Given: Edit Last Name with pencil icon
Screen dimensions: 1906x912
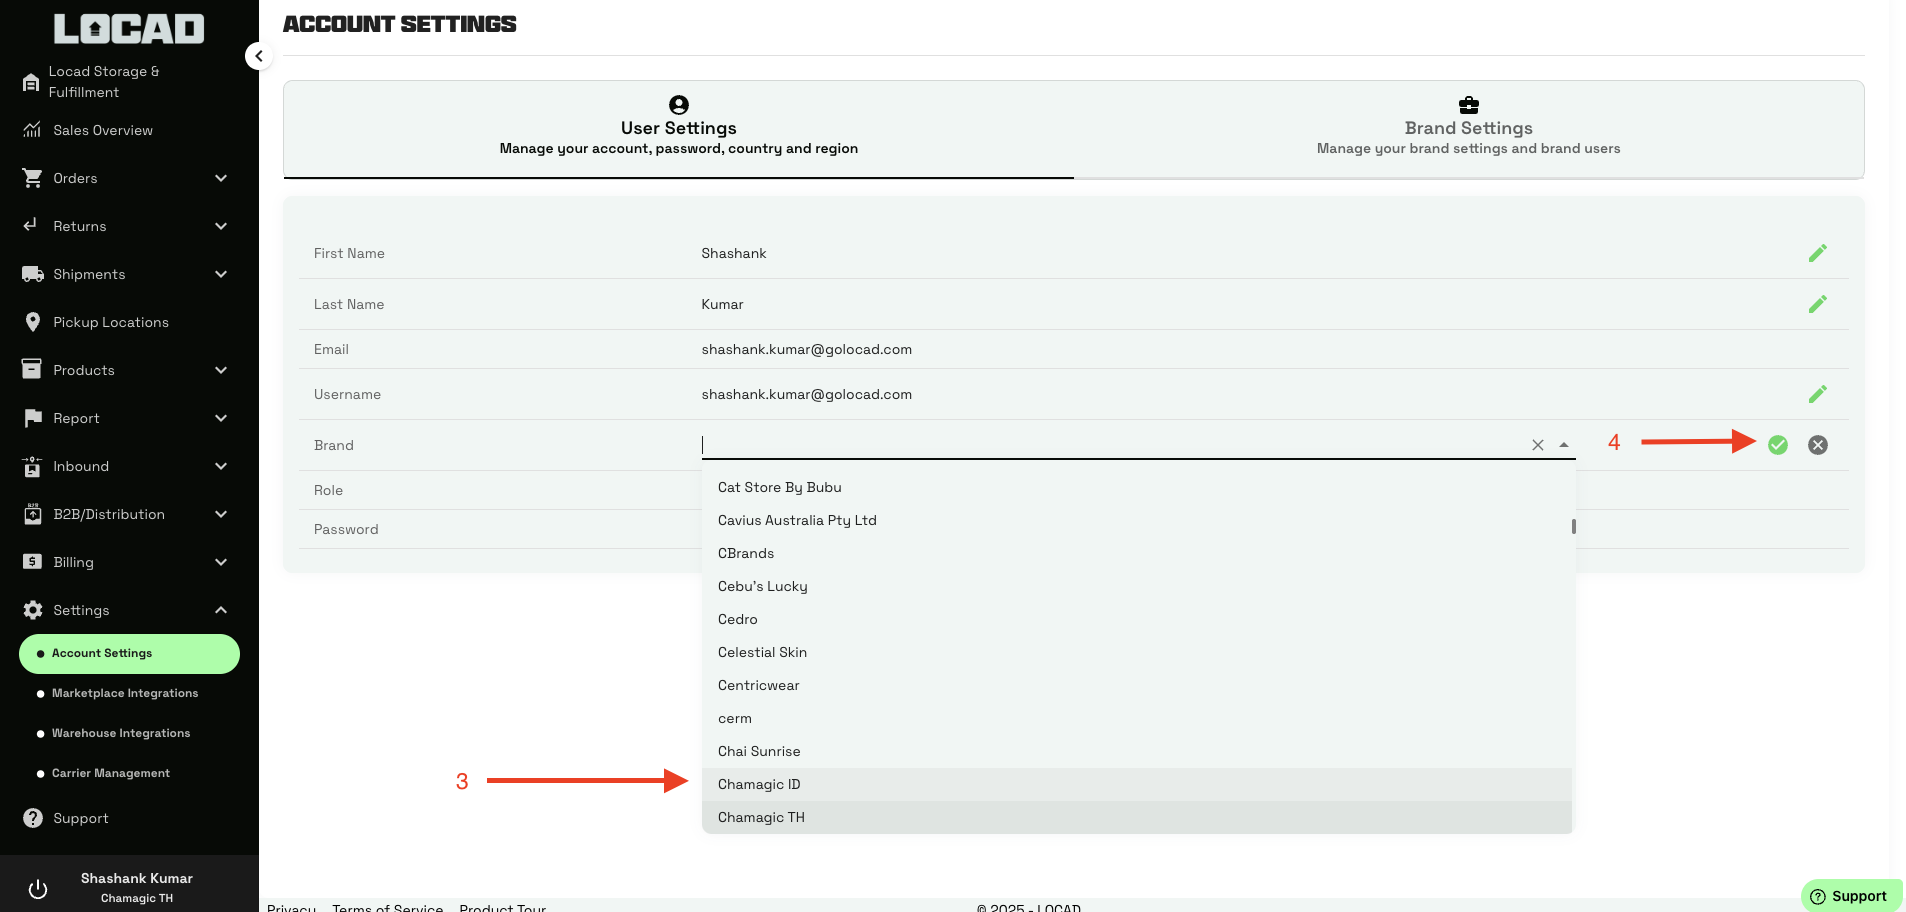Looking at the screenshot, I should pos(1817,304).
